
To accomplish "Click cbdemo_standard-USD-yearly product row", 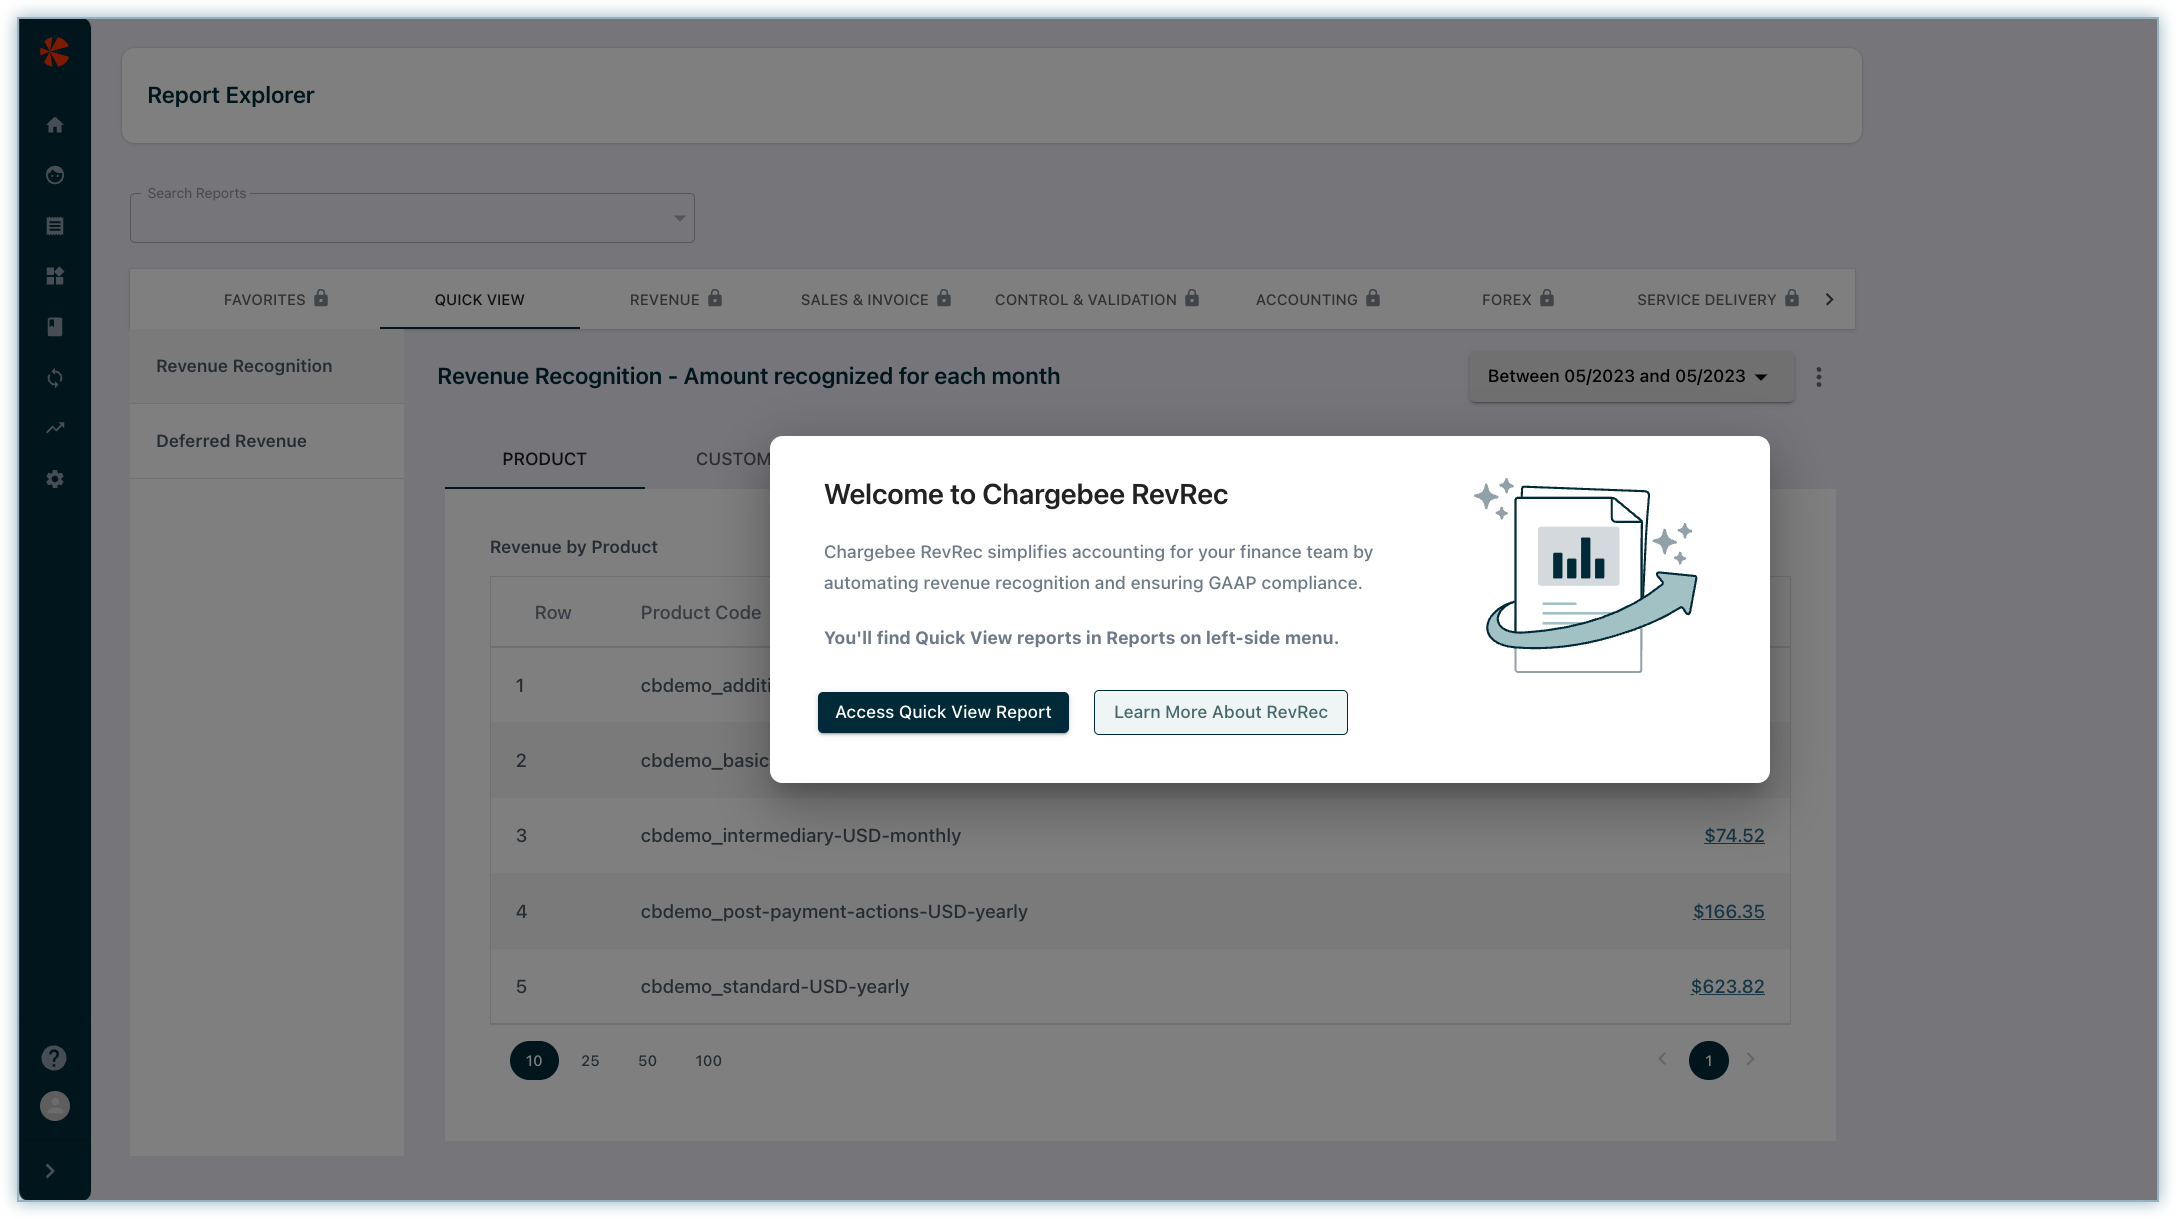I will tap(1140, 986).
